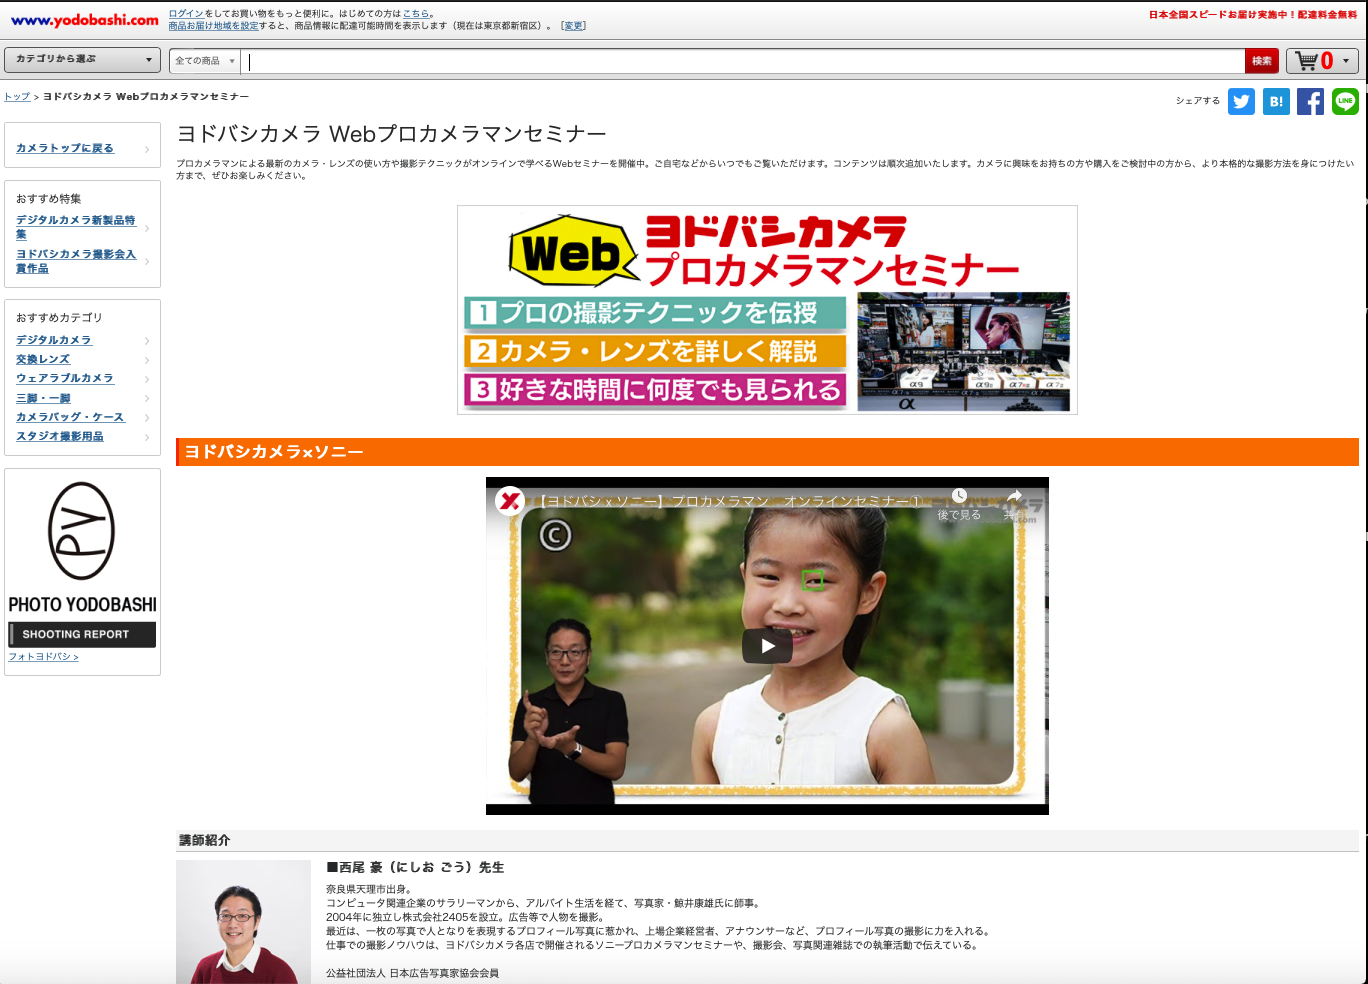Open the ログイン link

coord(186,14)
